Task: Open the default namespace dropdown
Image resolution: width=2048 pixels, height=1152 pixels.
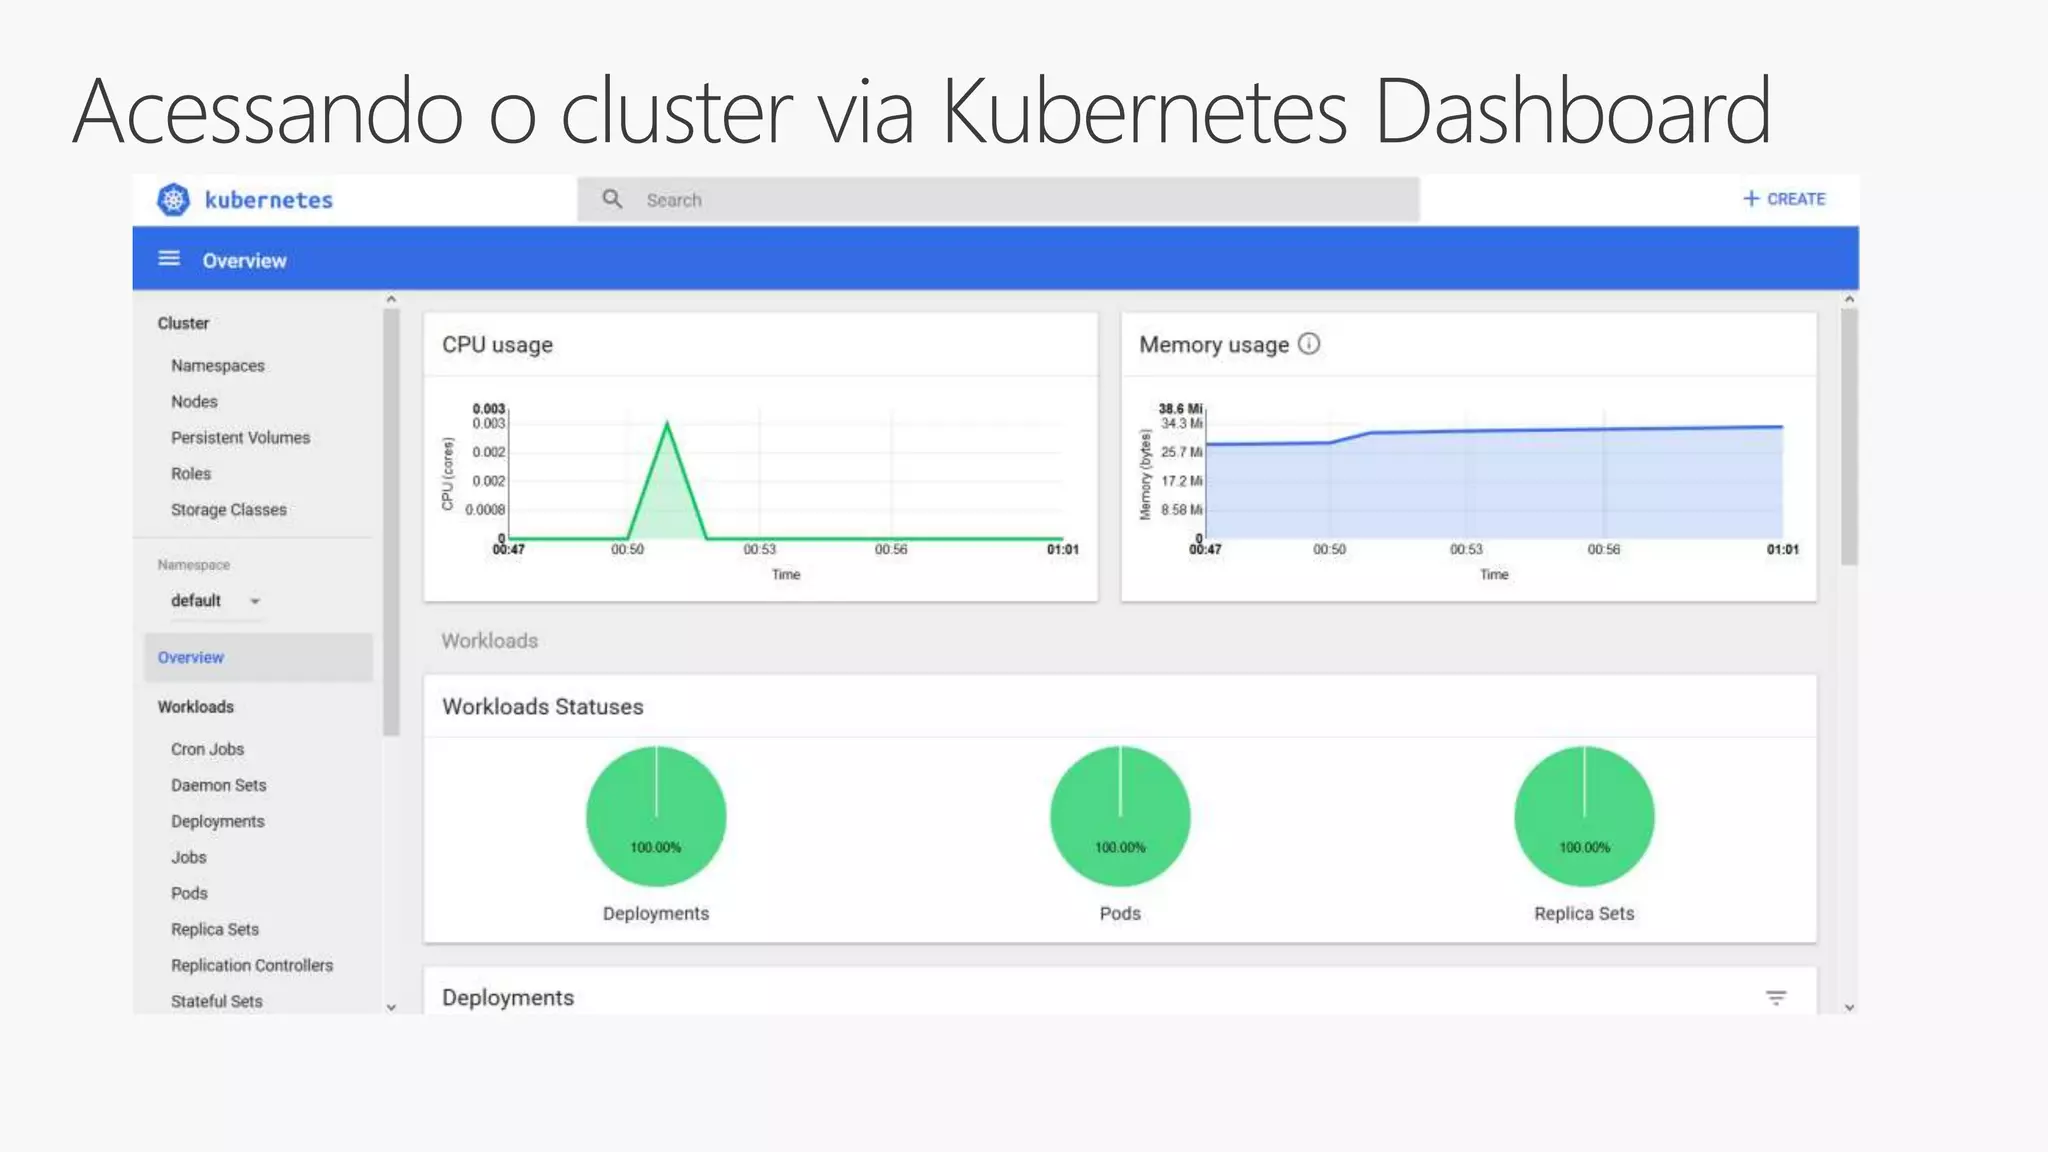Action: point(215,601)
